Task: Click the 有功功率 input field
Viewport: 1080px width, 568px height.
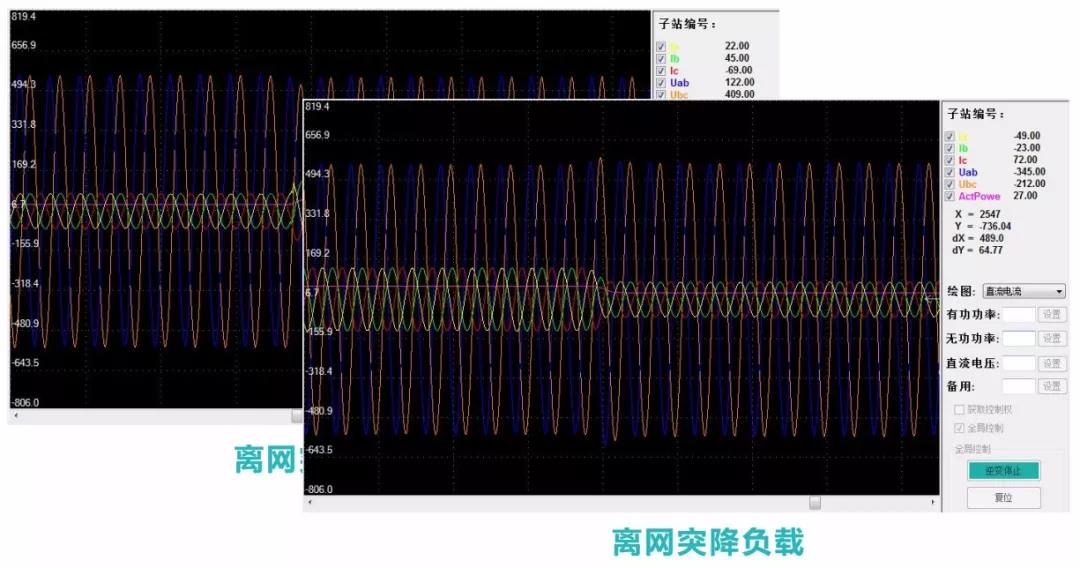Action: pos(1018,315)
